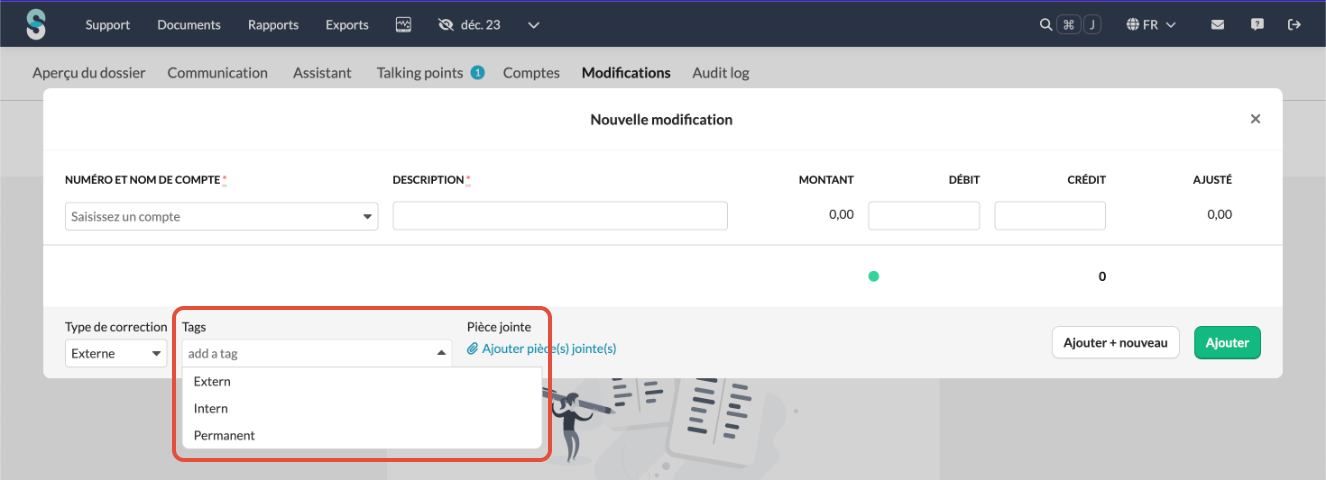Click the logout arrow icon
1326x480 pixels.
click(1295, 25)
